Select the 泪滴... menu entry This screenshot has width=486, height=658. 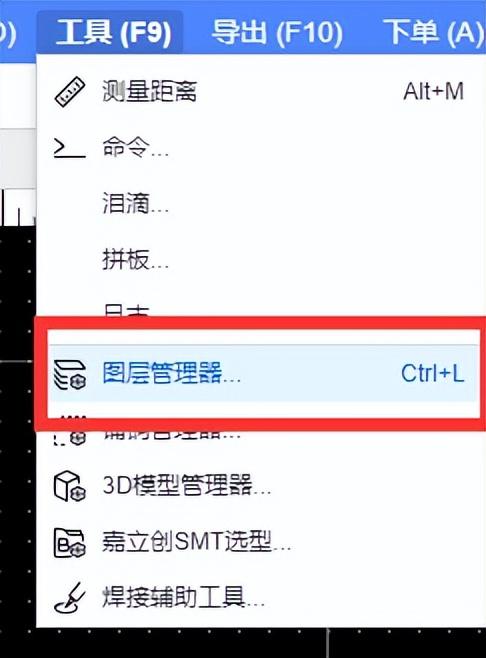[x=135, y=204]
